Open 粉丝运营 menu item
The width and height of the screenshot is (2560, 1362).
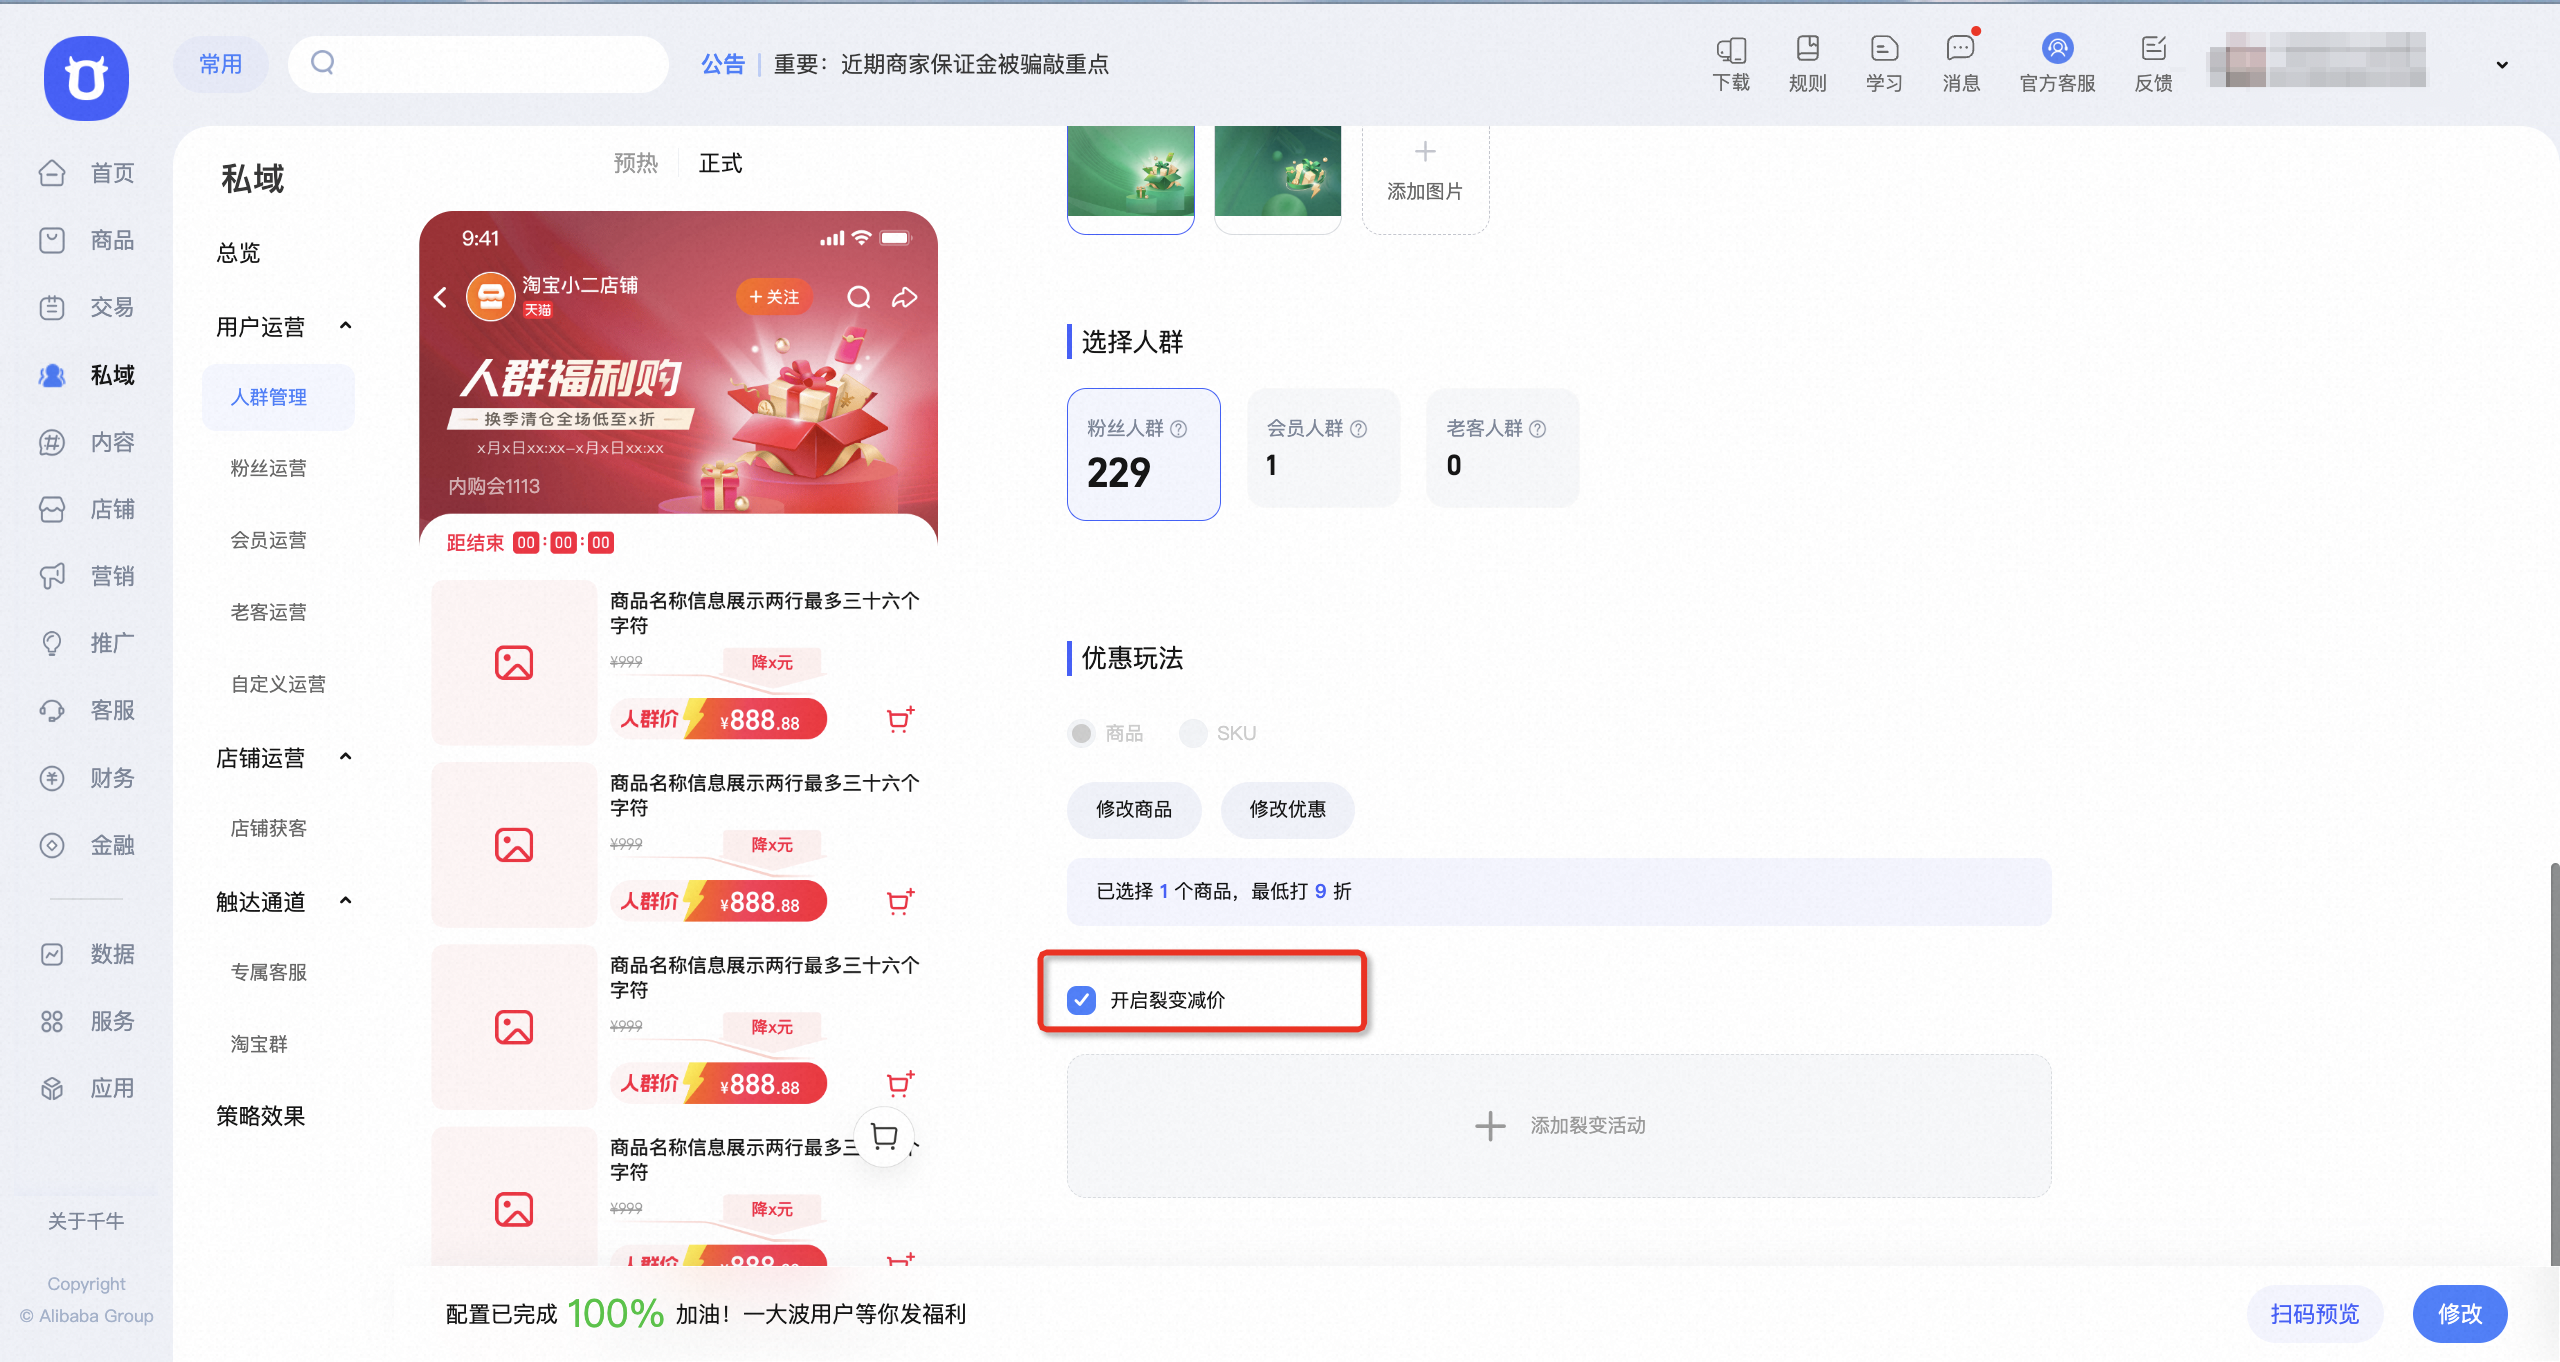[x=269, y=468]
